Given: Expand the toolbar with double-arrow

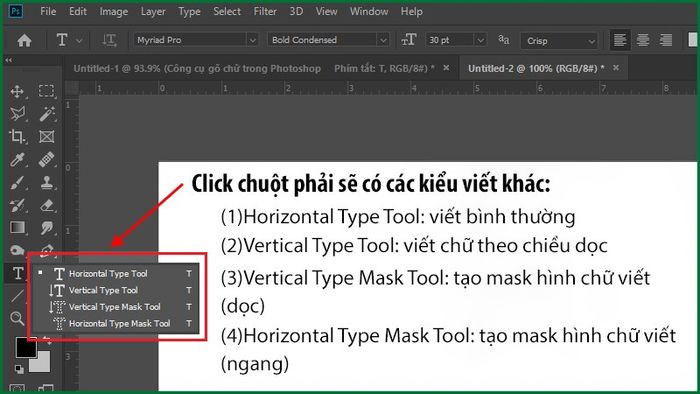Looking at the screenshot, I should tap(8, 60).
